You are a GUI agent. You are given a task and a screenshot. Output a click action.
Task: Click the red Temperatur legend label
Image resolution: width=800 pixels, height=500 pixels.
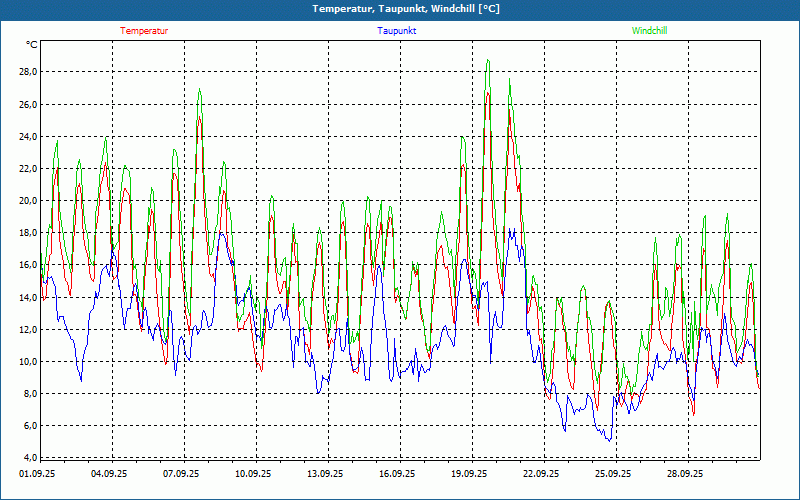pyautogui.click(x=144, y=31)
